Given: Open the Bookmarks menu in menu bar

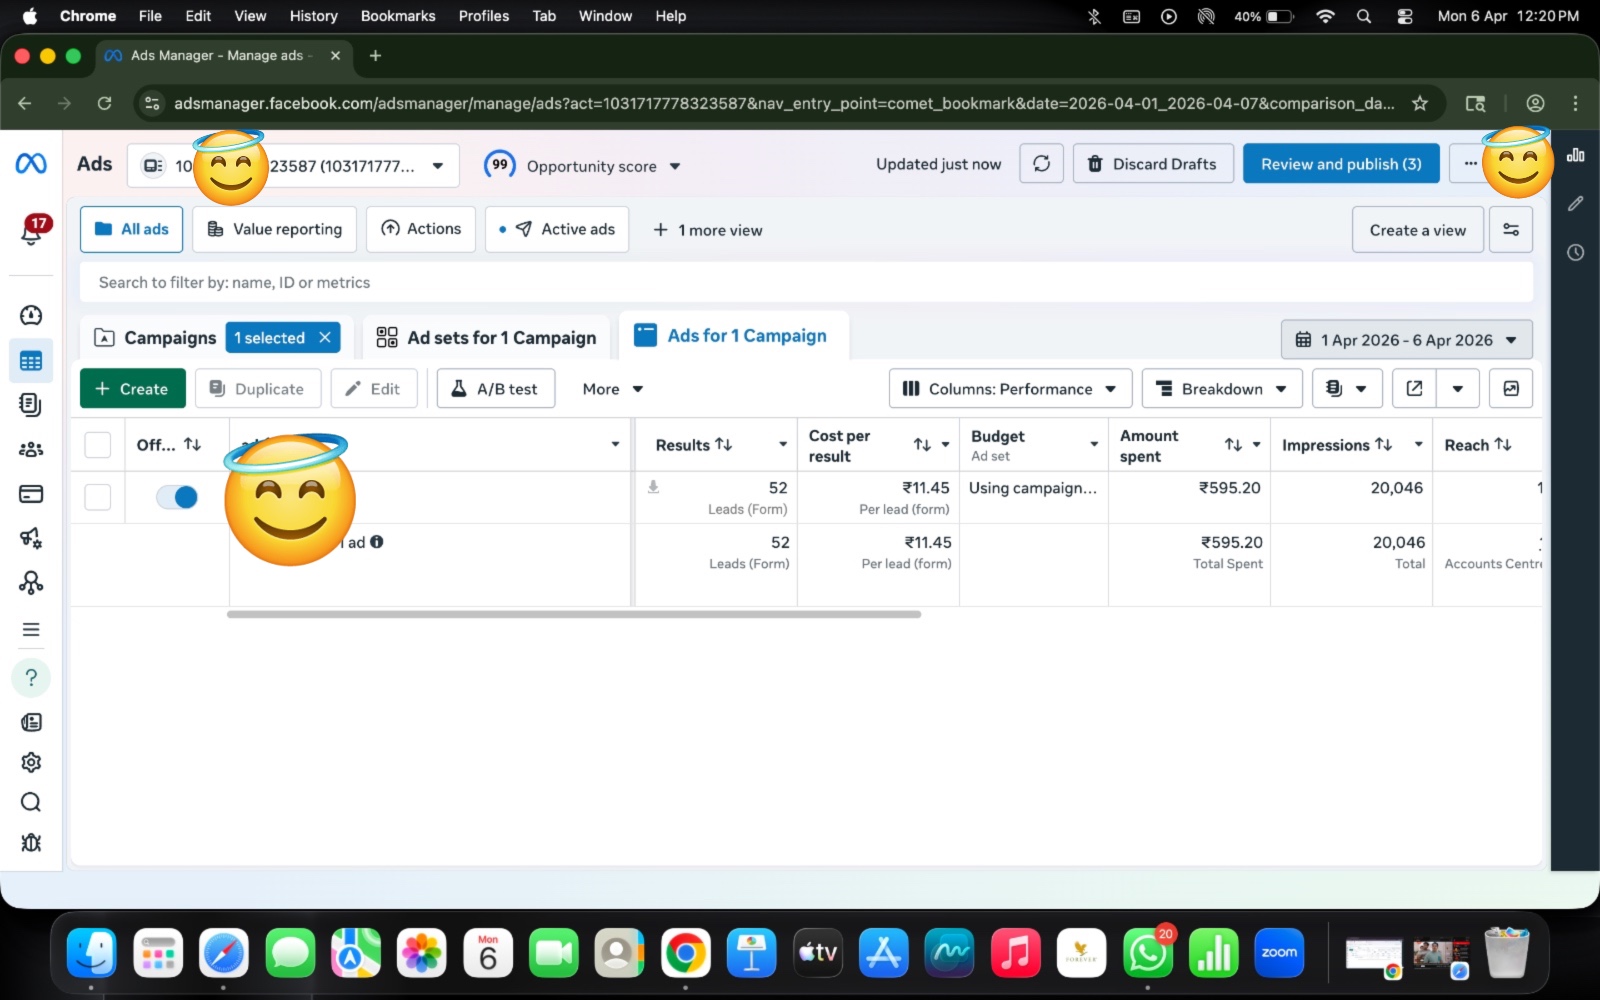Looking at the screenshot, I should coord(398,16).
